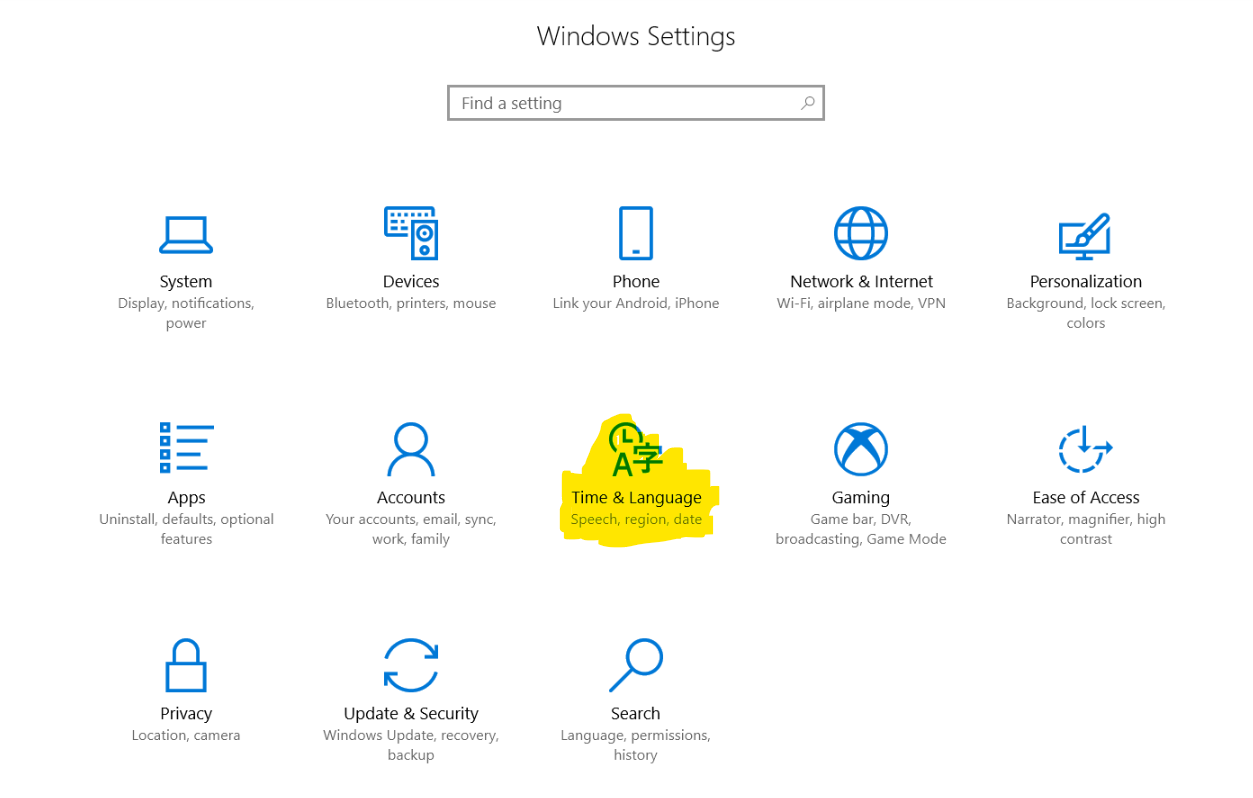Select the Ease of Access icon
This screenshot has height=798, width=1253.
tap(1085, 449)
